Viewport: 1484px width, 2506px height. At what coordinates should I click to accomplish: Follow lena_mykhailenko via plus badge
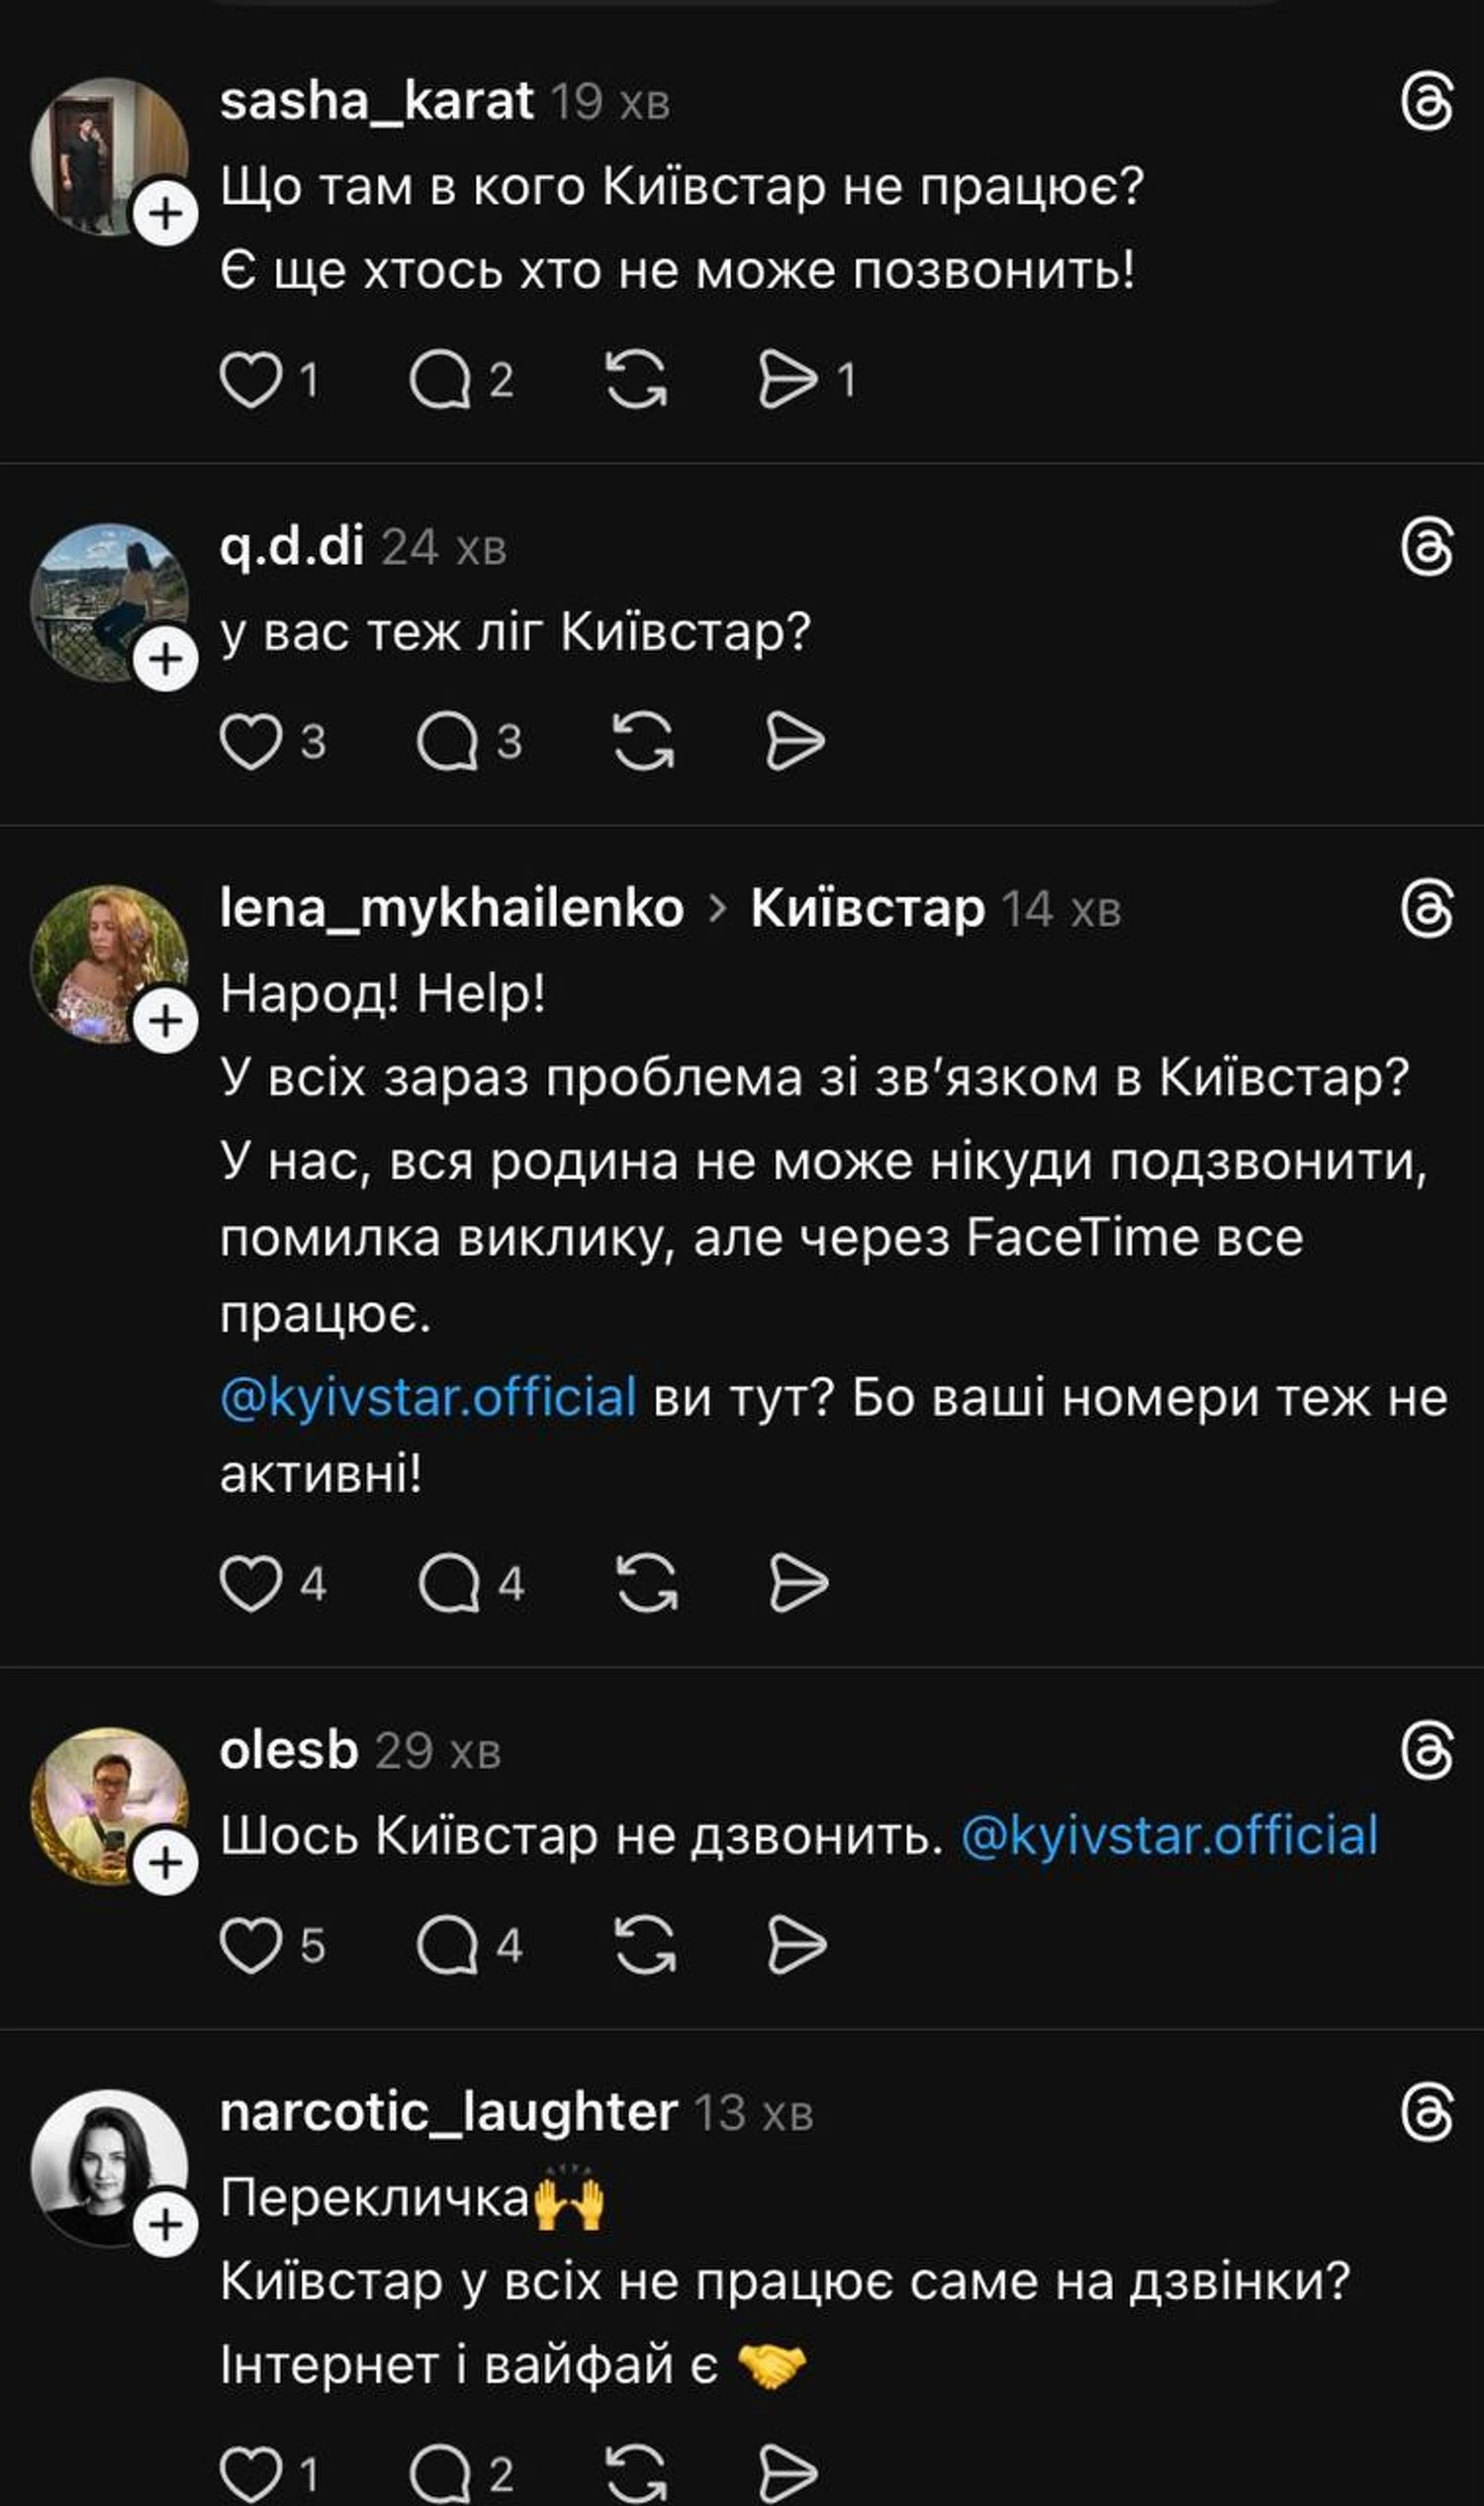click(166, 1021)
